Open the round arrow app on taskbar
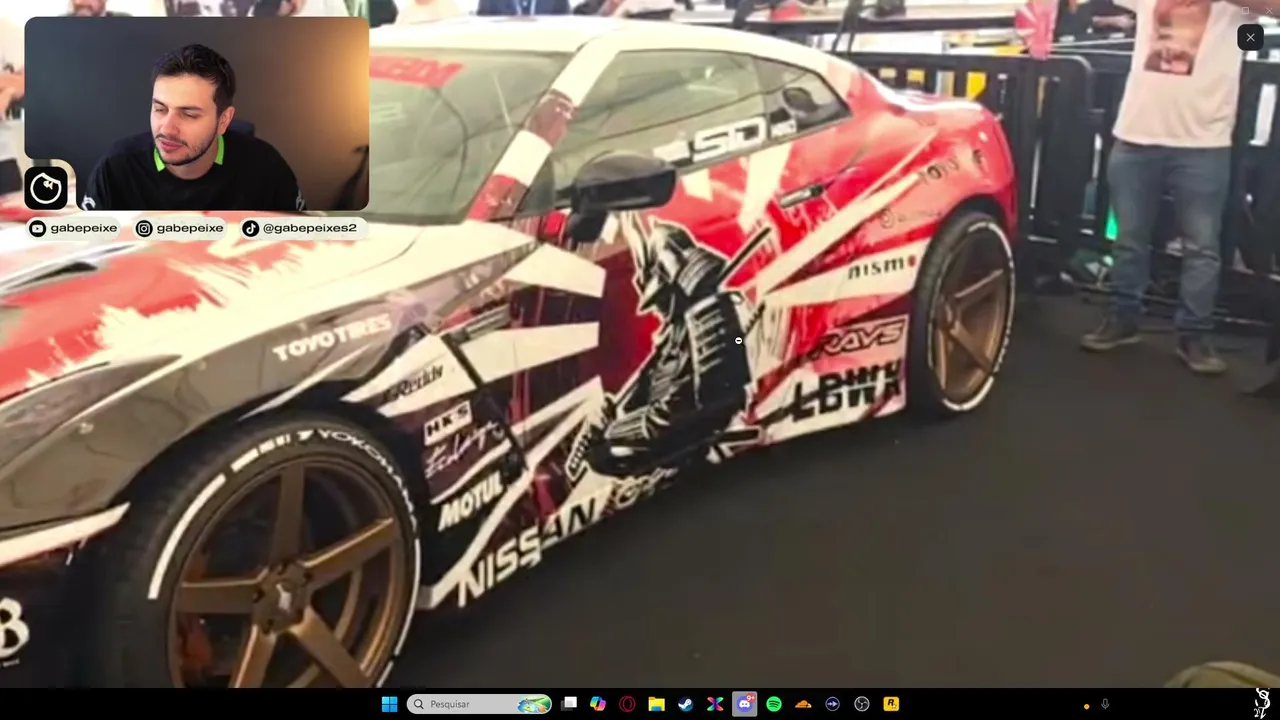This screenshot has height=720, width=1280. [832, 704]
